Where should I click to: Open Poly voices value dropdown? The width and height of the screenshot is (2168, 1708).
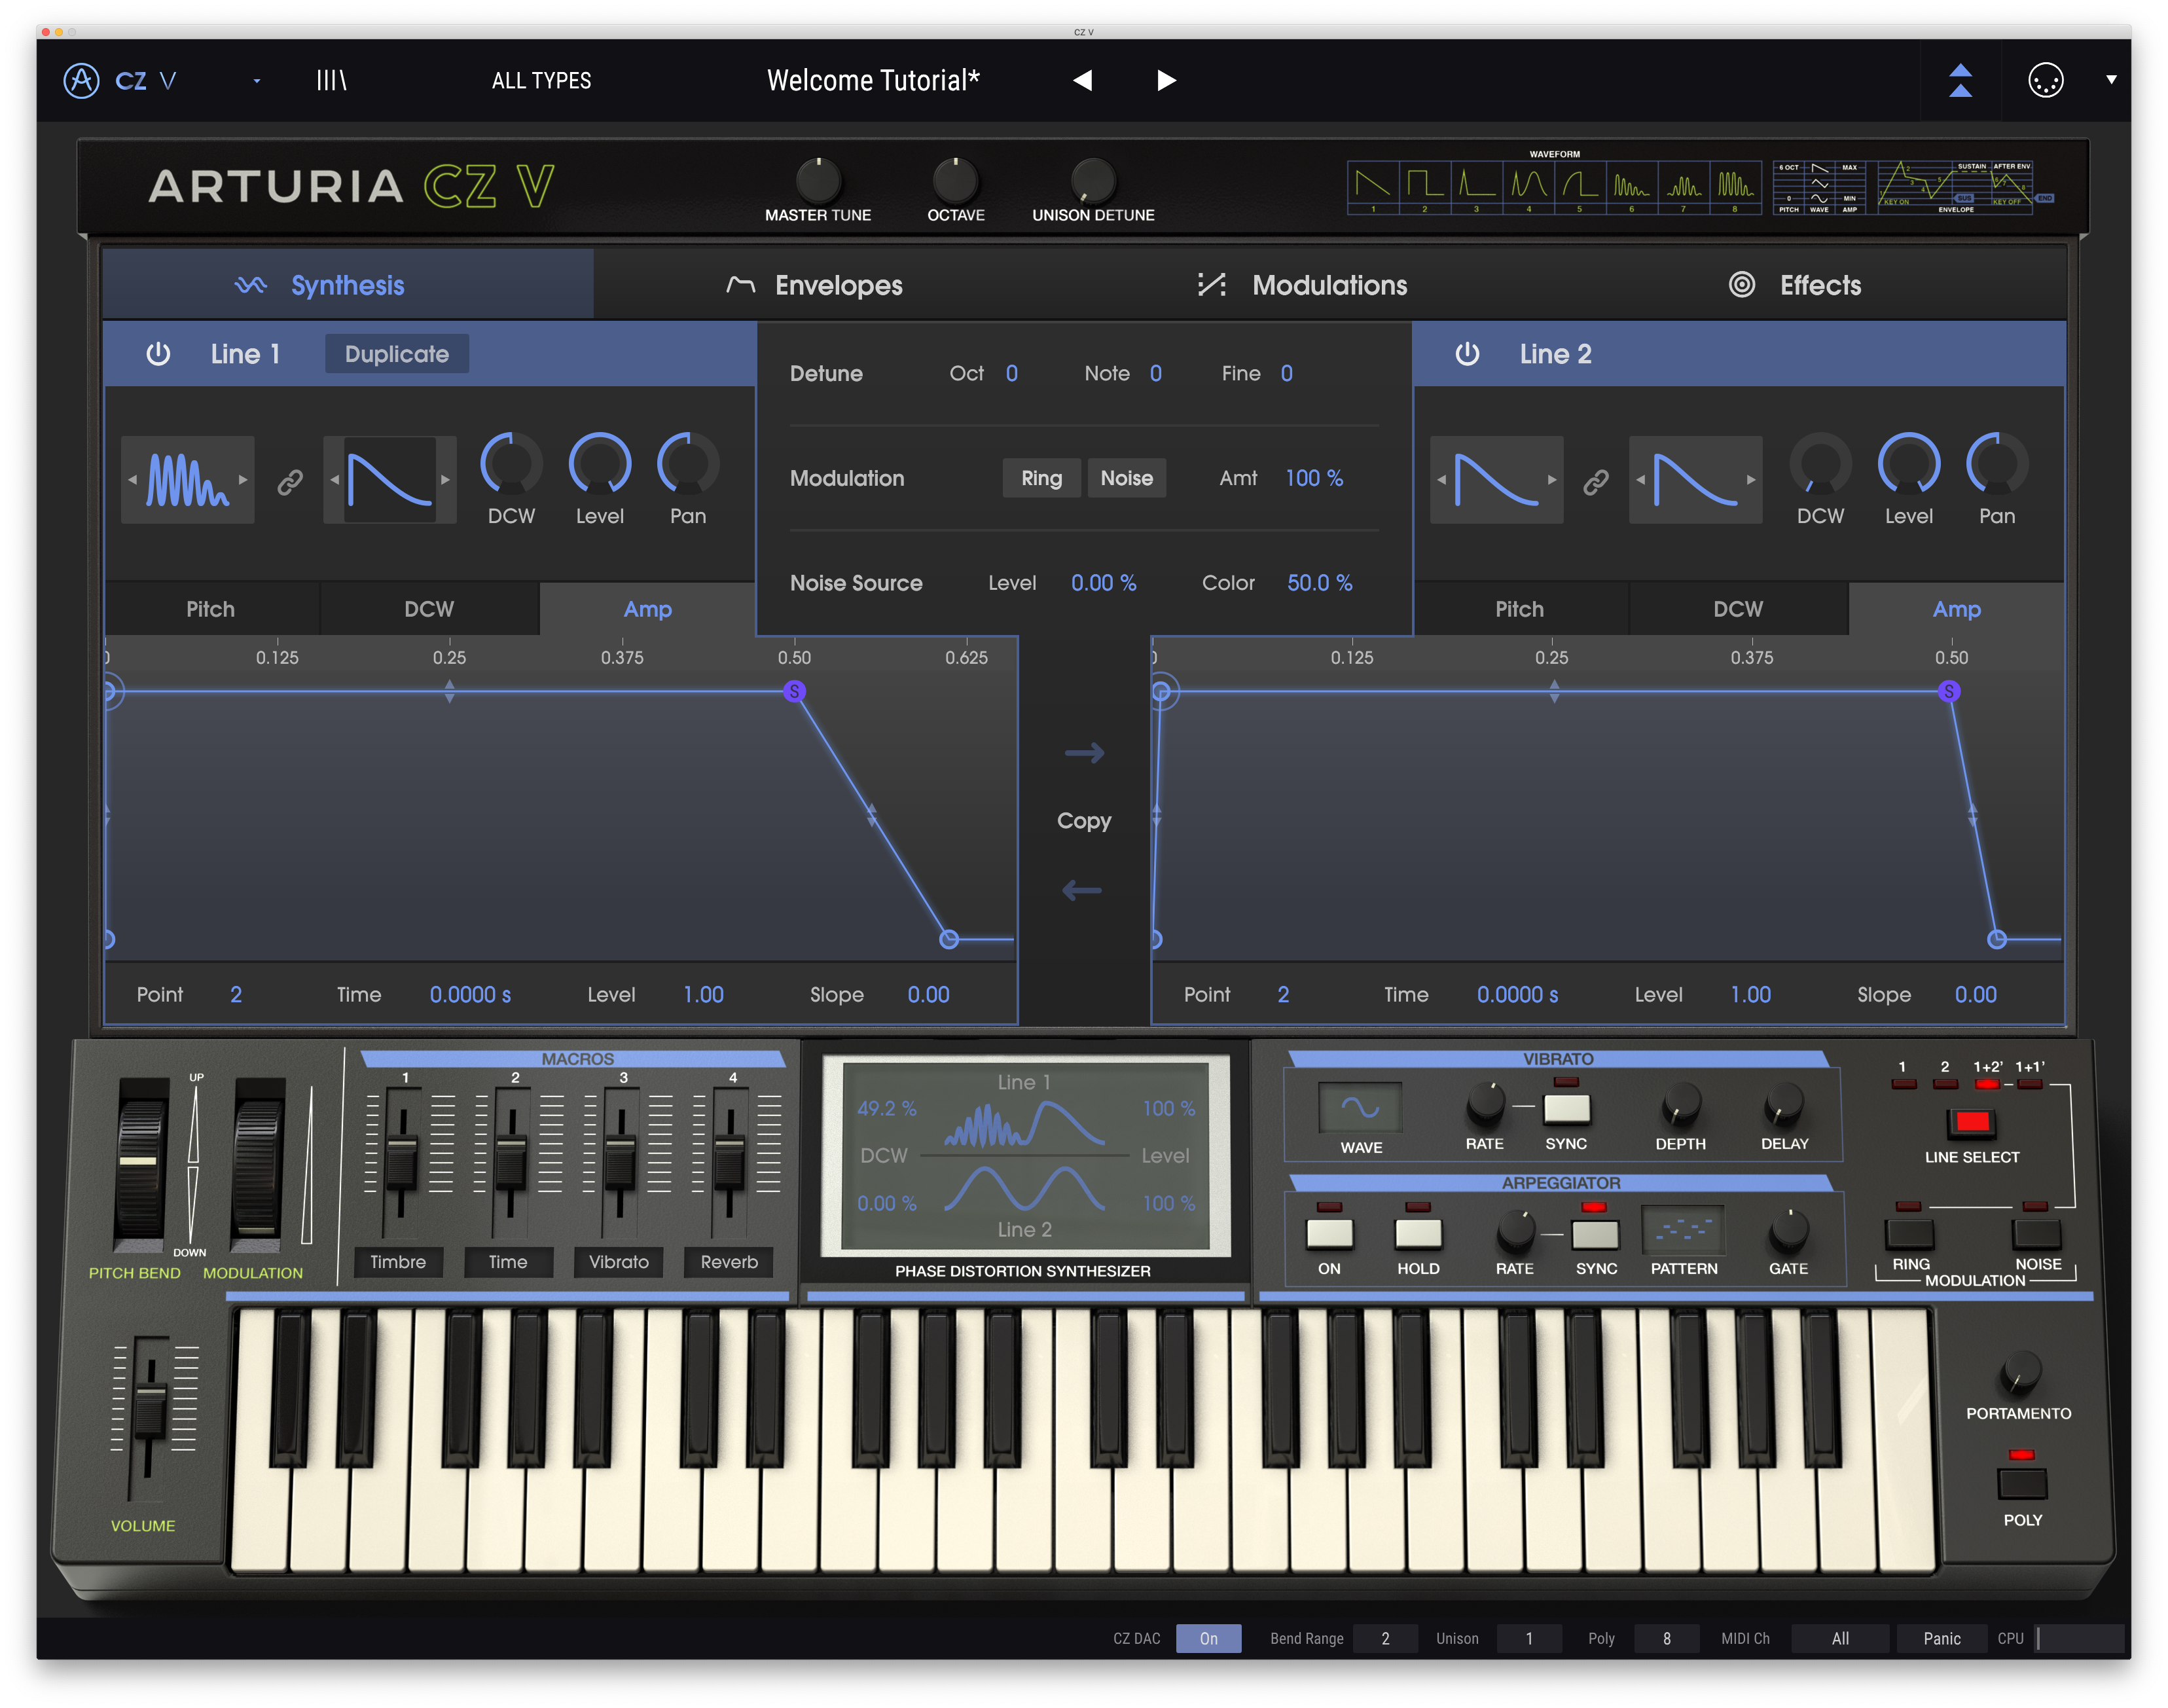tap(1666, 1638)
